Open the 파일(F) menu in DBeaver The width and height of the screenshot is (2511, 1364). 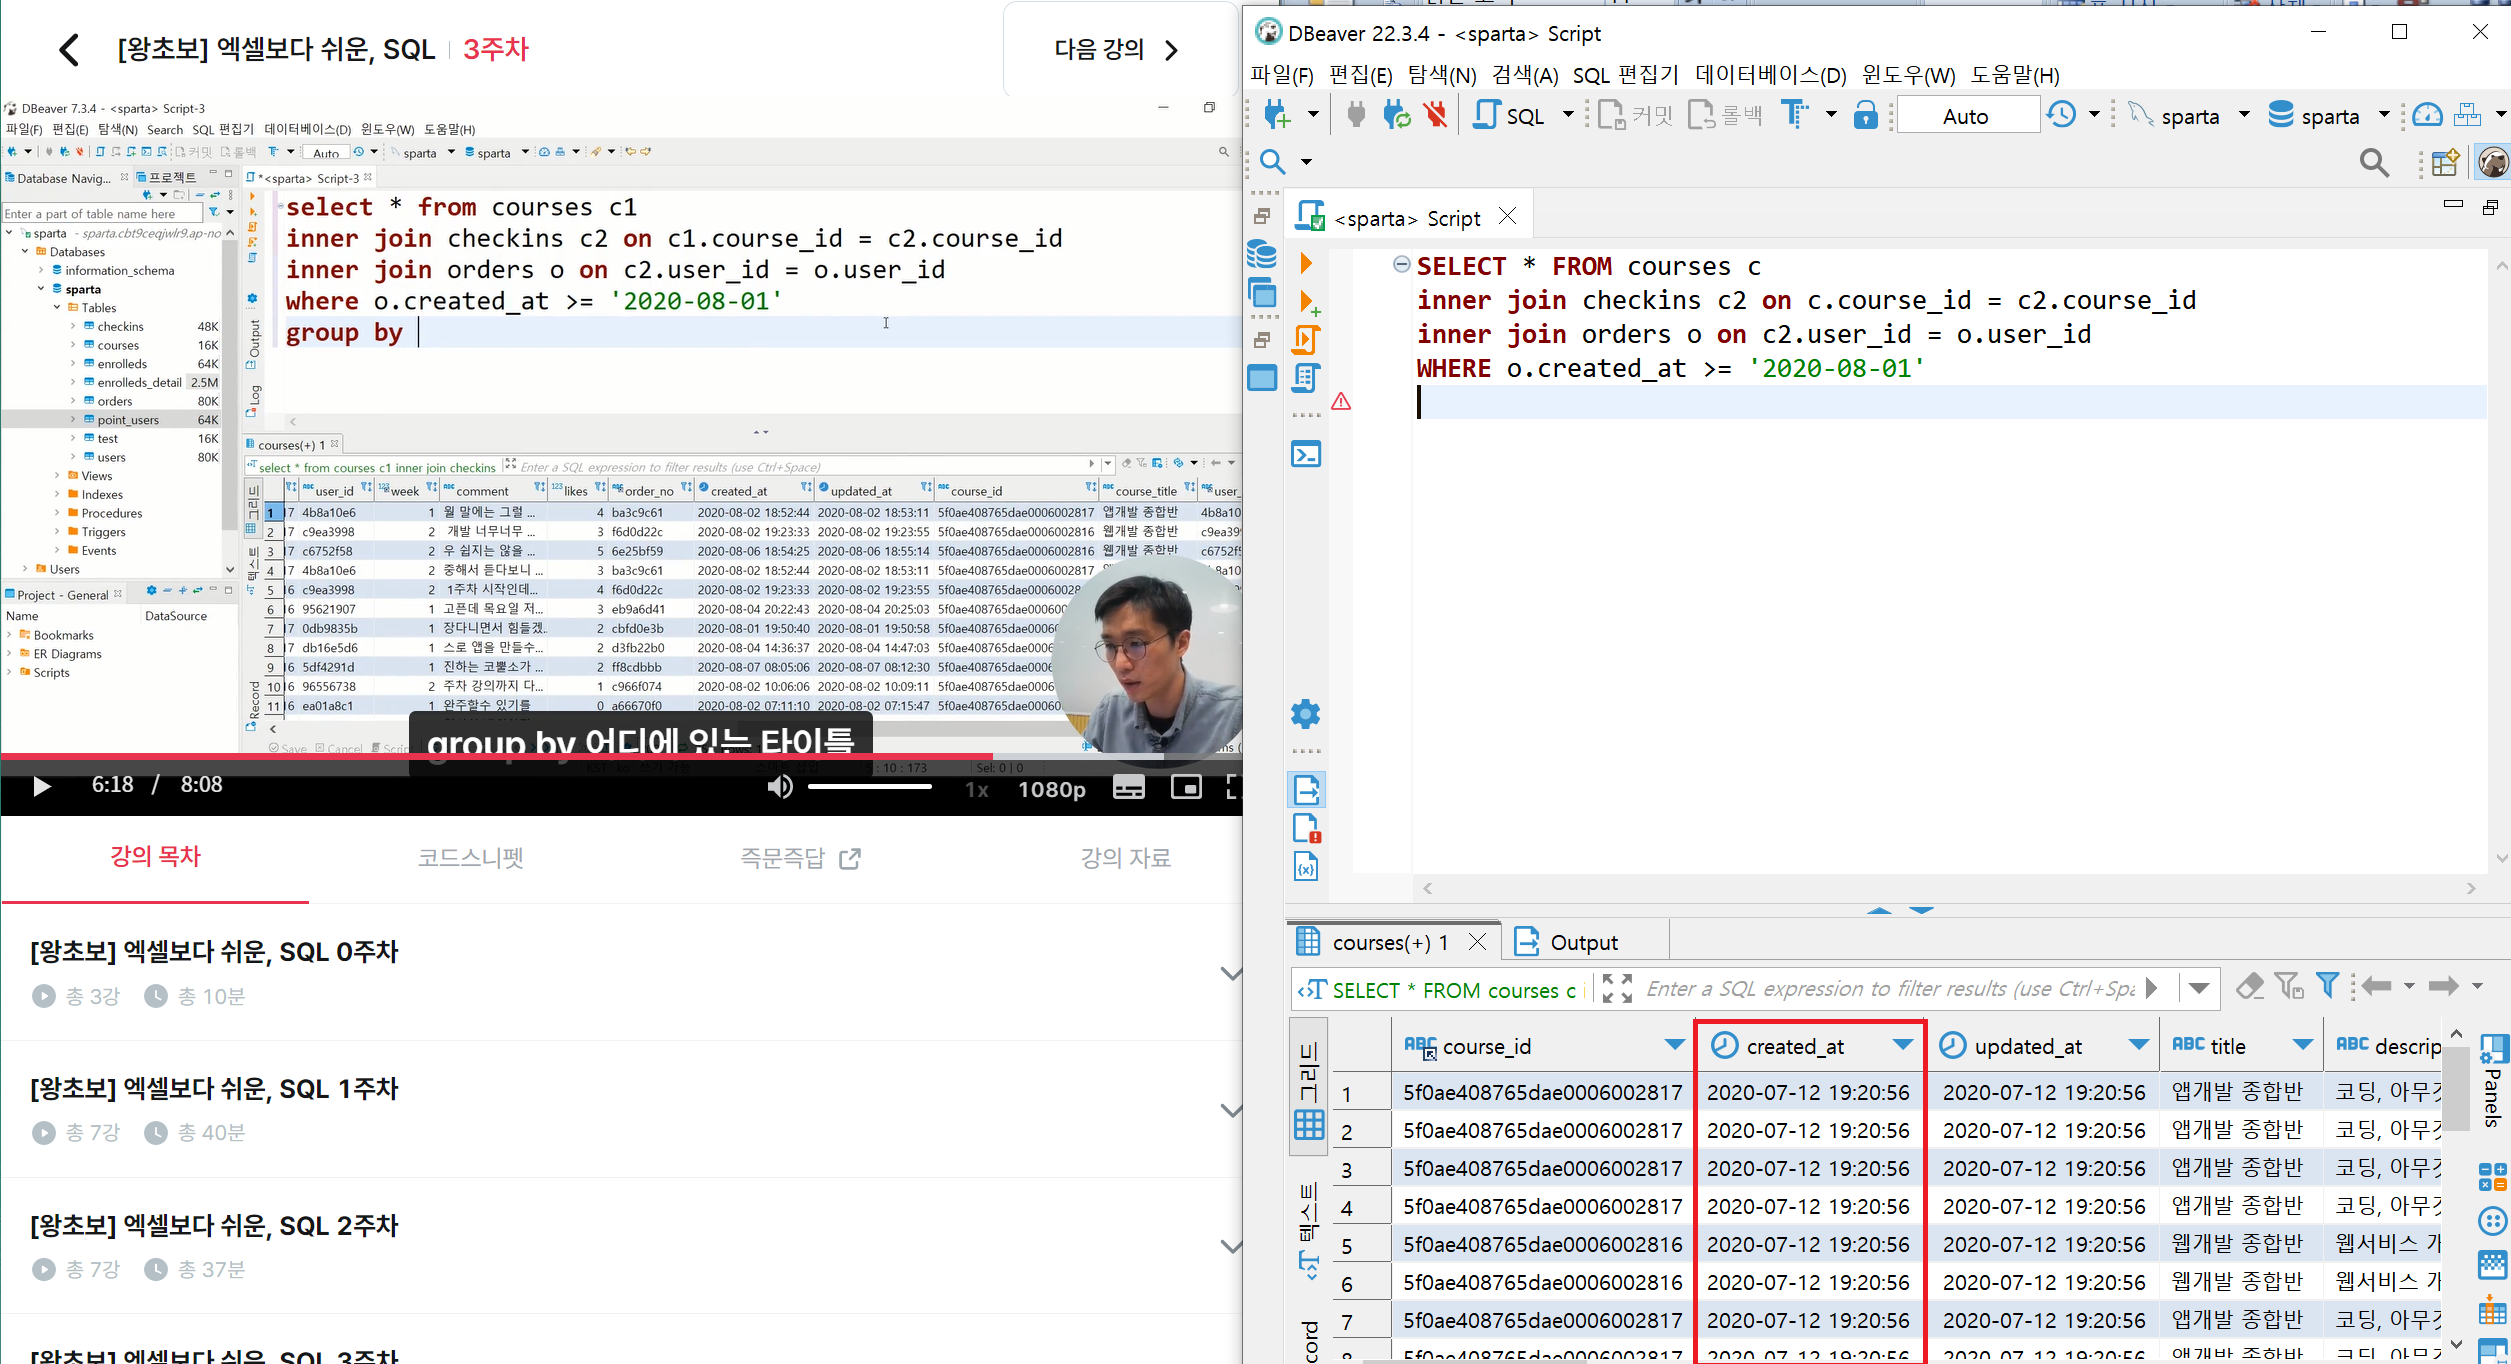tap(1282, 75)
